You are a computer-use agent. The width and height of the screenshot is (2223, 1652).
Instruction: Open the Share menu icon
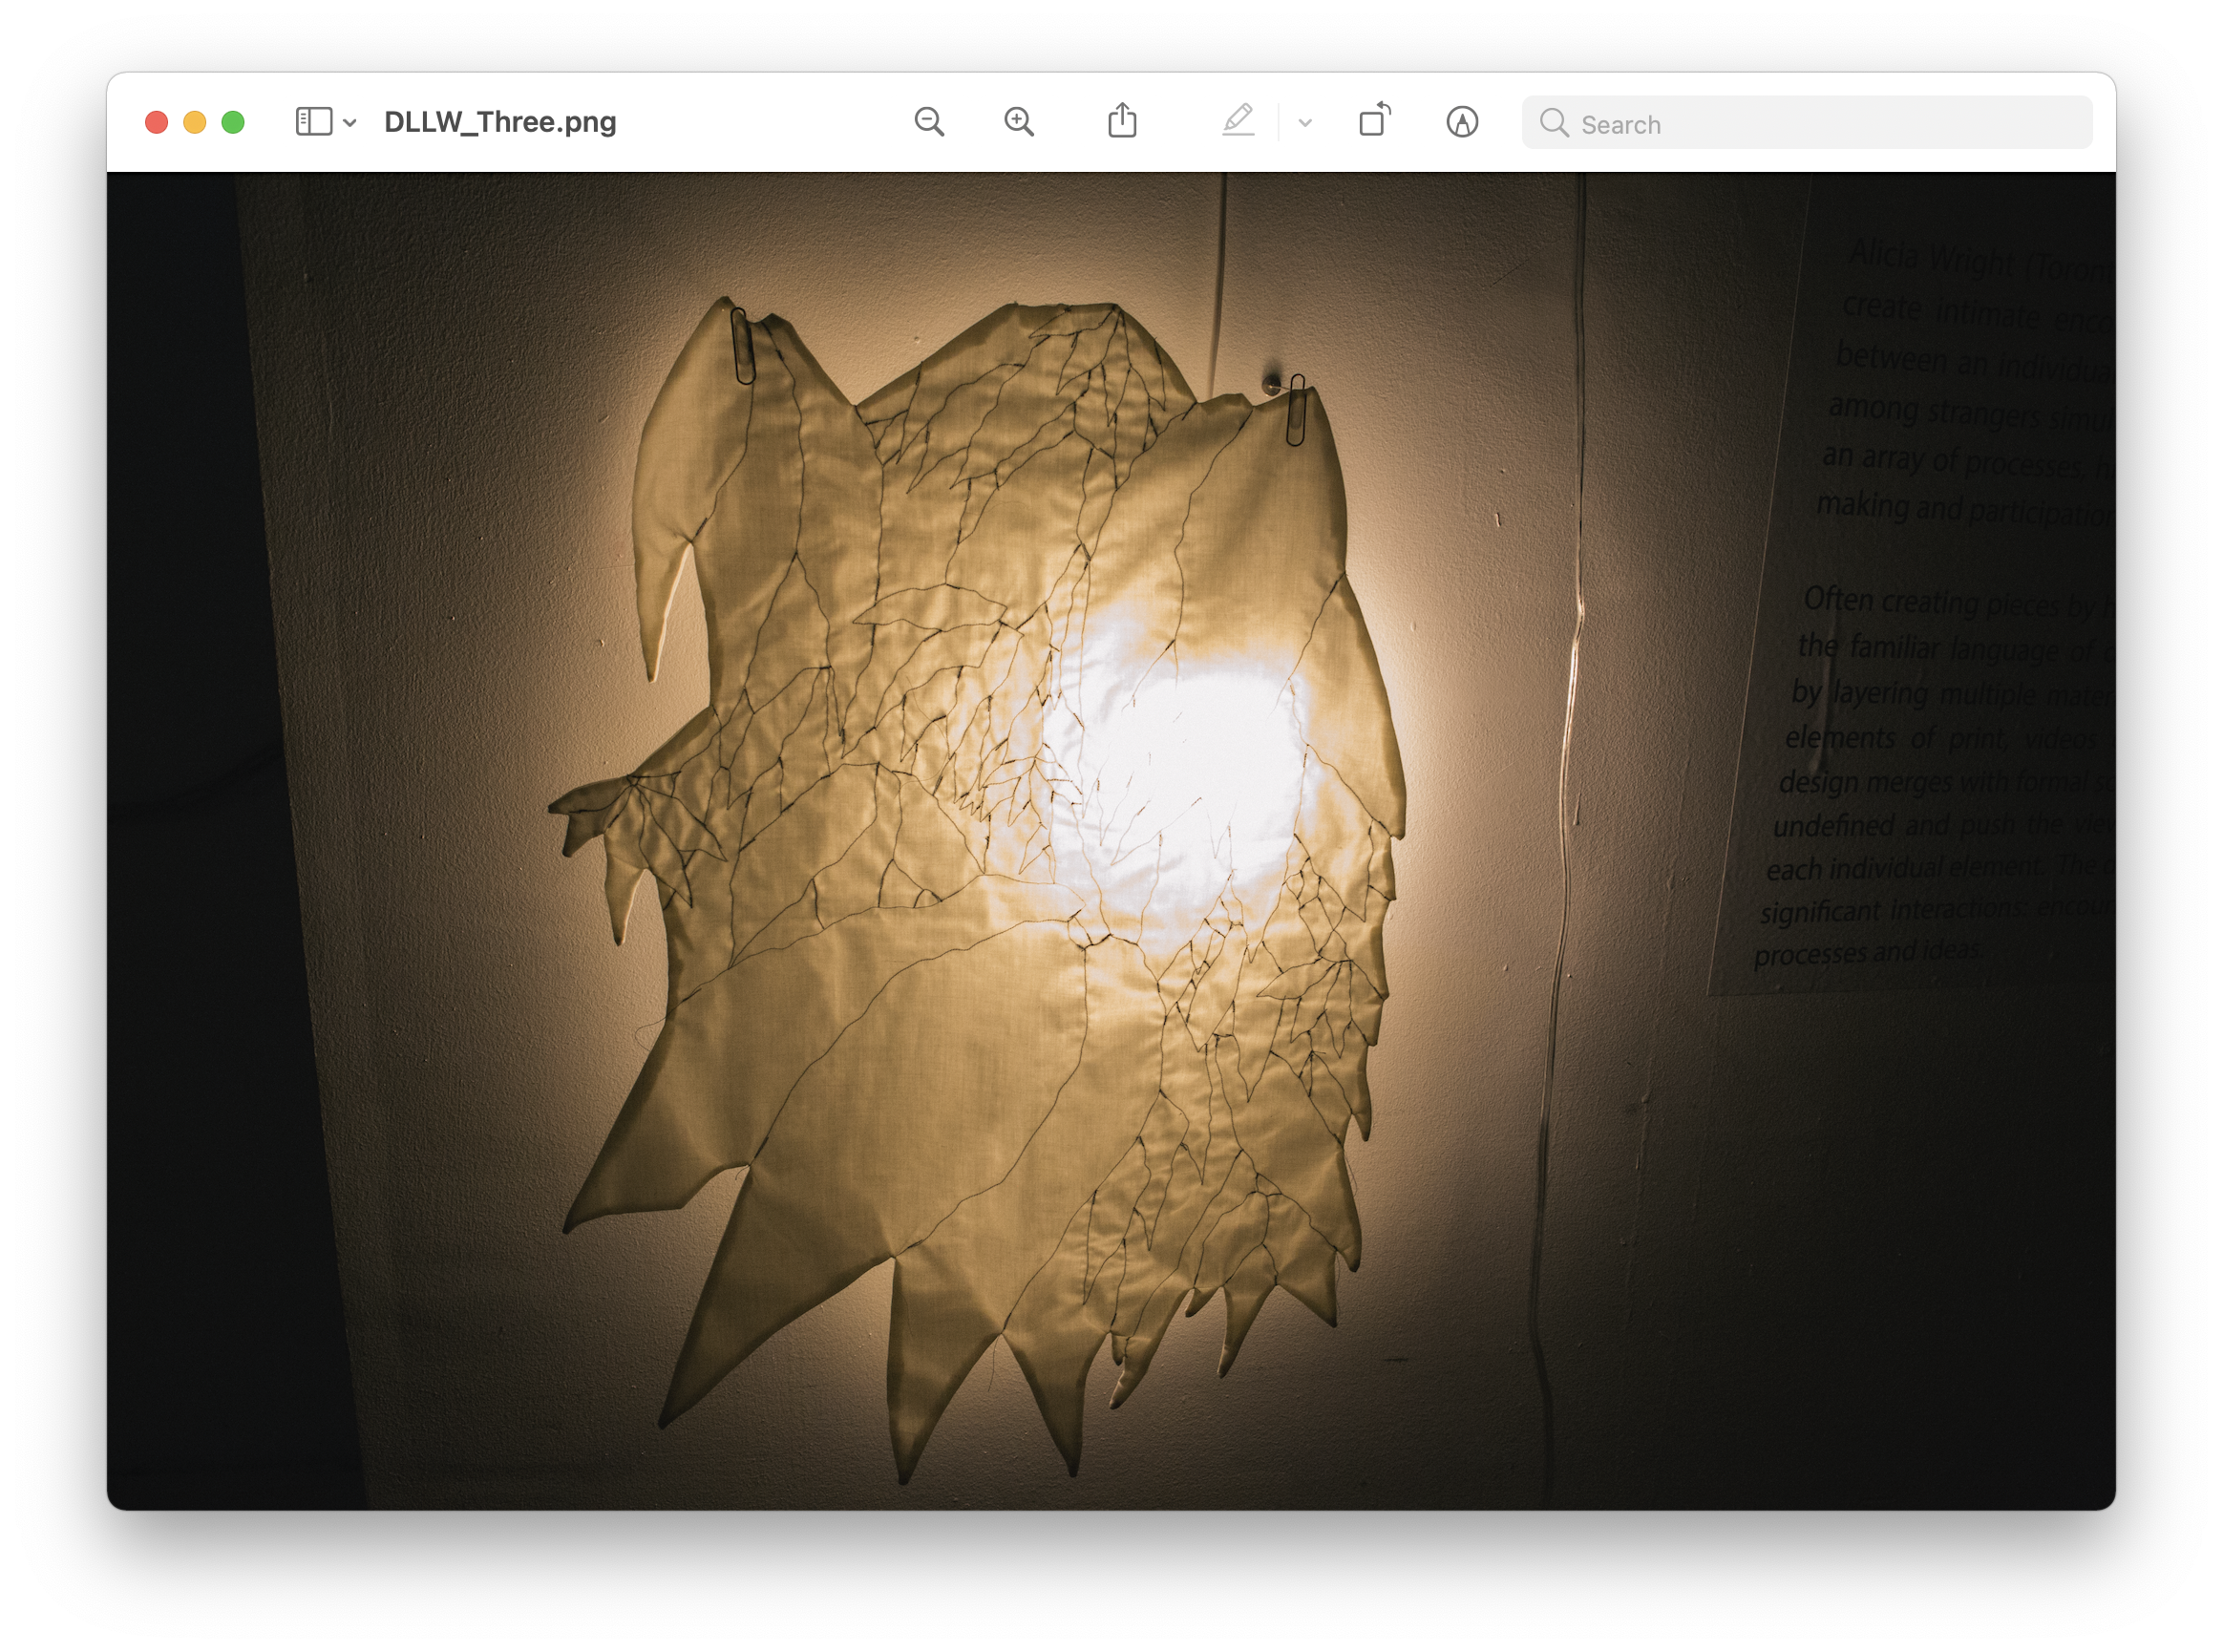(1122, 121)
